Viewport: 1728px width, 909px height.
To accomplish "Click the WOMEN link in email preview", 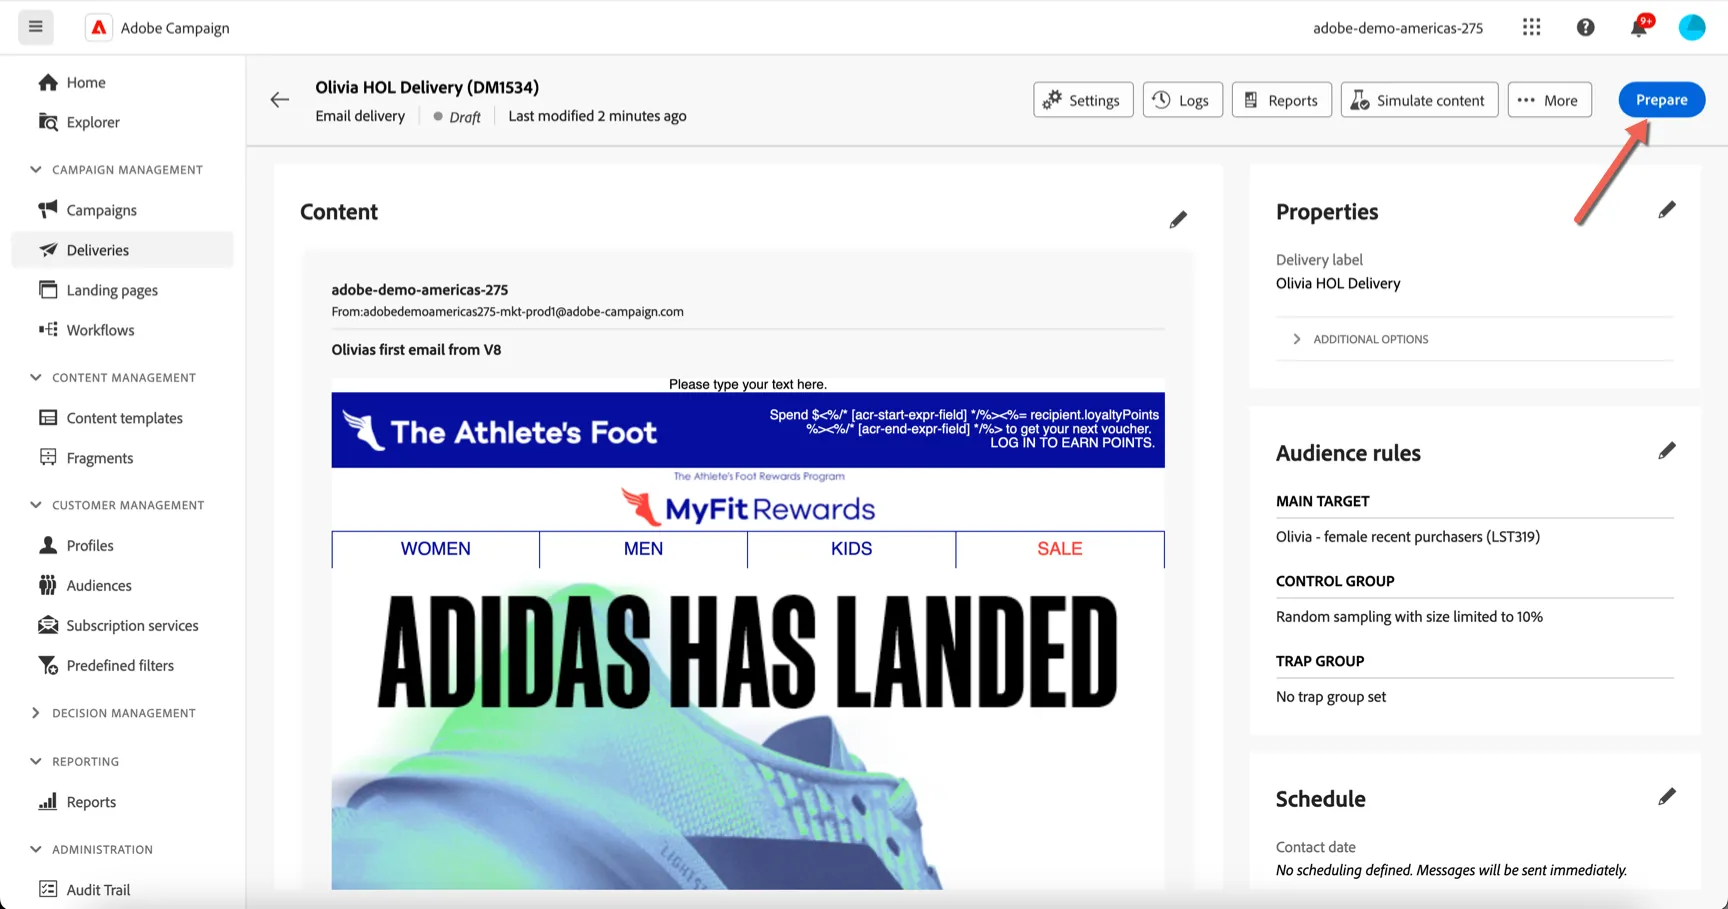I will coord(435,549).
